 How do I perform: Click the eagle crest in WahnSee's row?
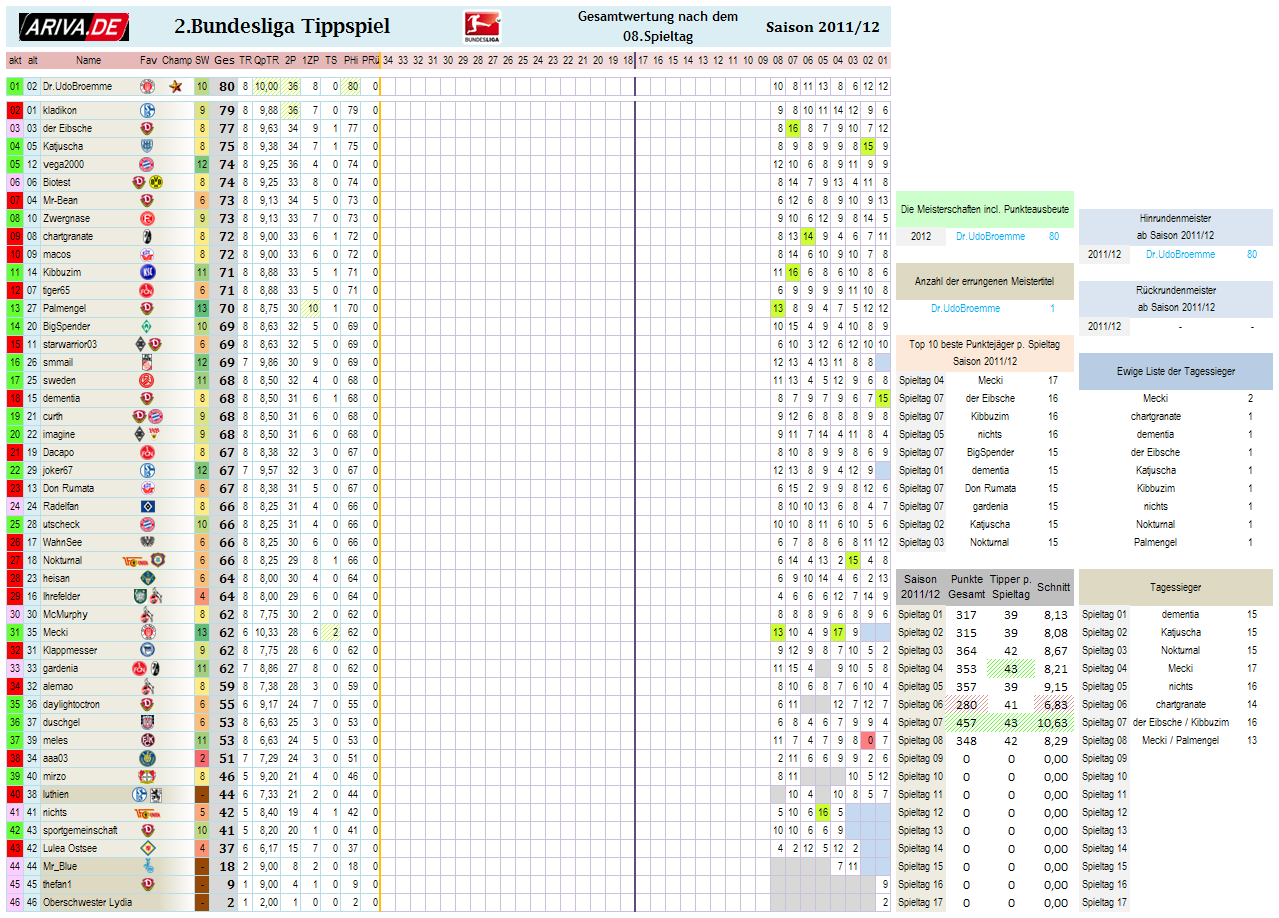[147, 543]
